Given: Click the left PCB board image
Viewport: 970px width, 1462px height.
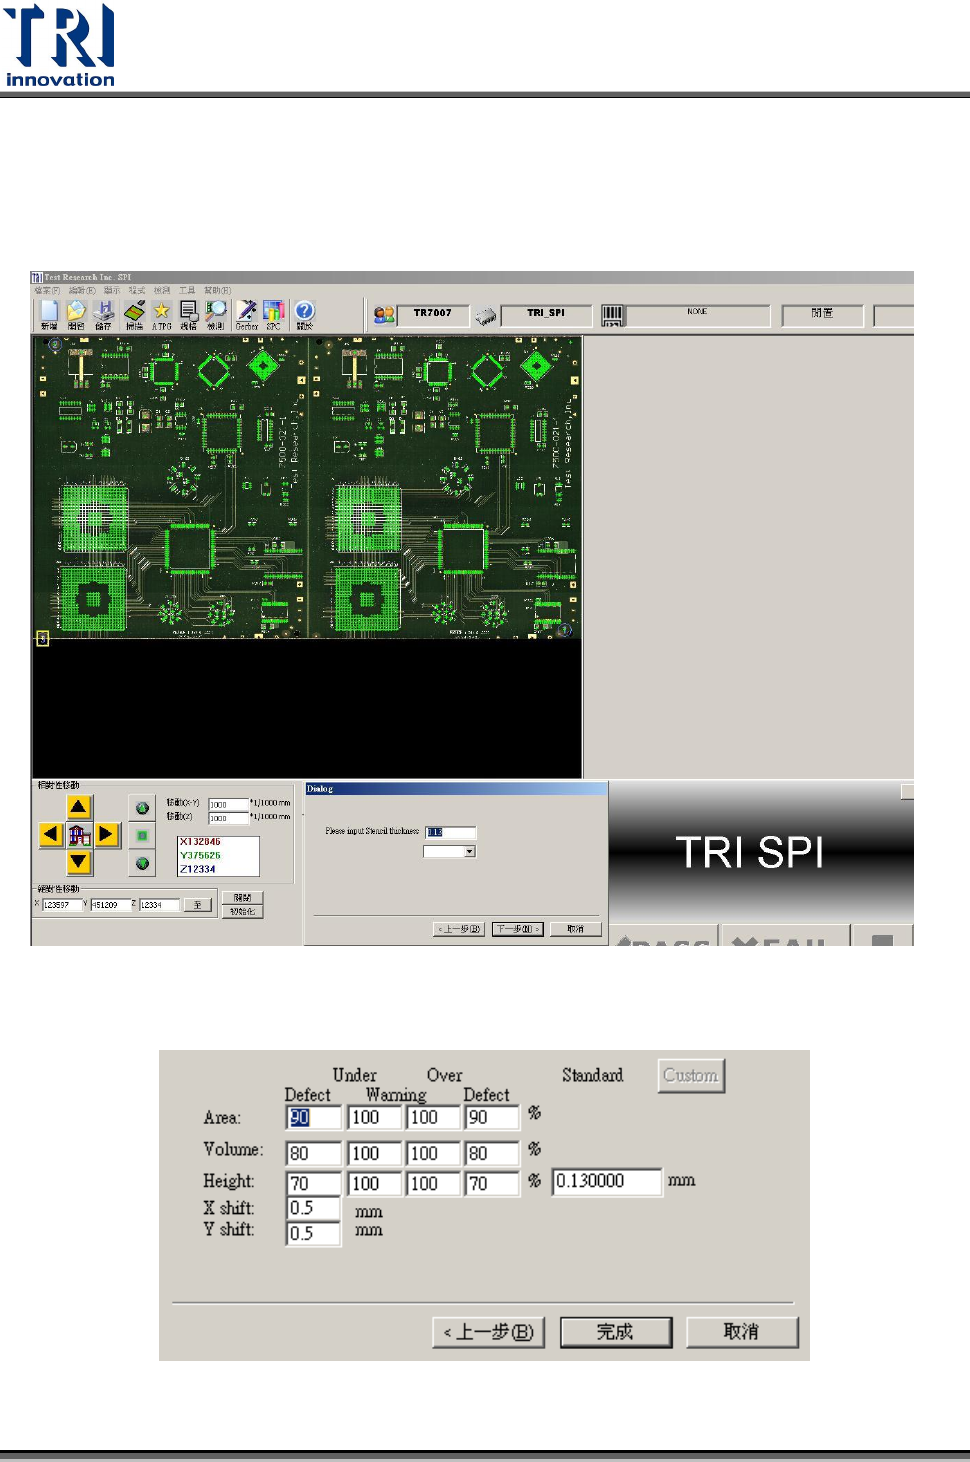Looking at the screenshot, I should click(x=171, y=487).
